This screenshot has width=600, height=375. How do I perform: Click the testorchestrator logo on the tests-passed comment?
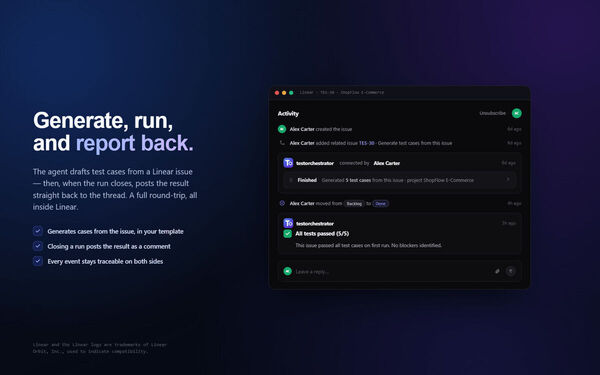[288, 223]
